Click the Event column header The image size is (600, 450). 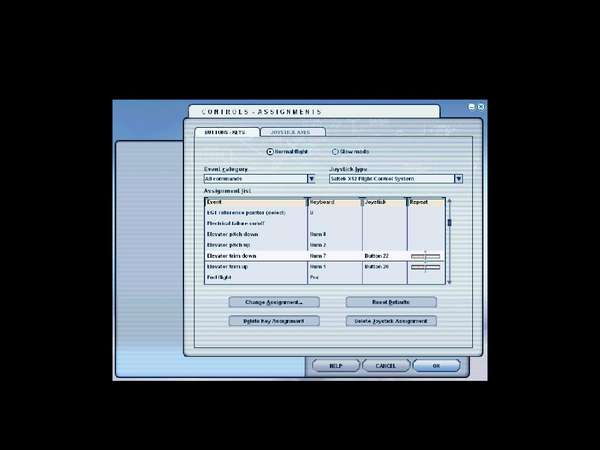[256, 202]
